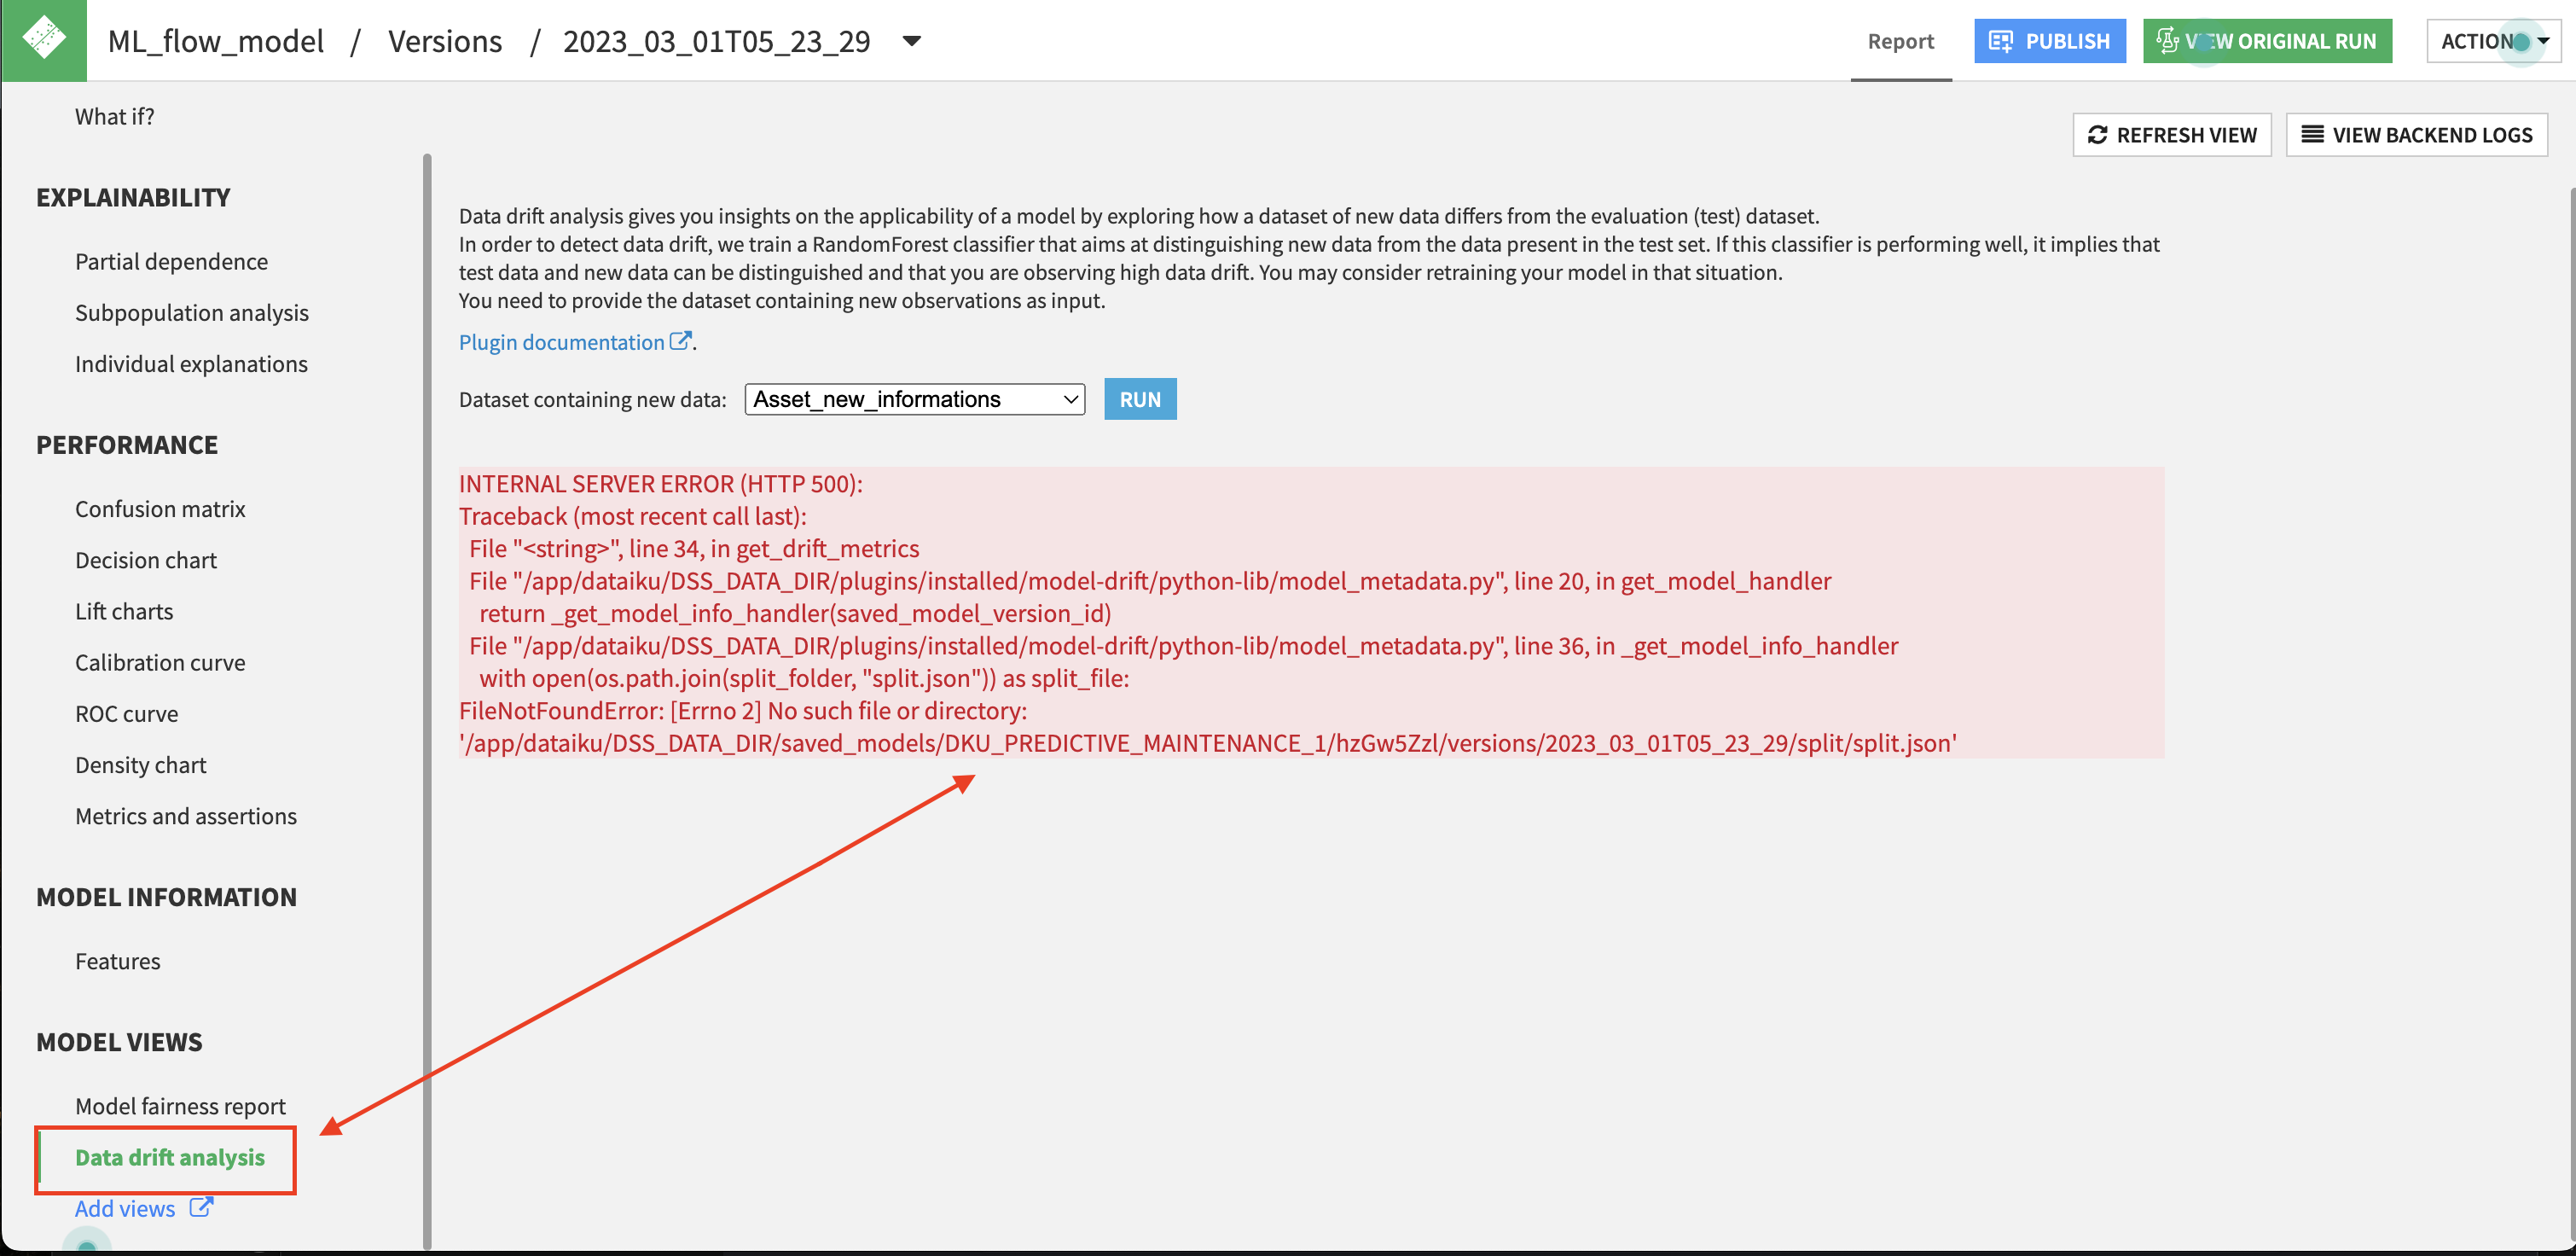Screen dimensions: 2576x1256
Task: Click the split.json path in the error message
Action: (1208, 743)
